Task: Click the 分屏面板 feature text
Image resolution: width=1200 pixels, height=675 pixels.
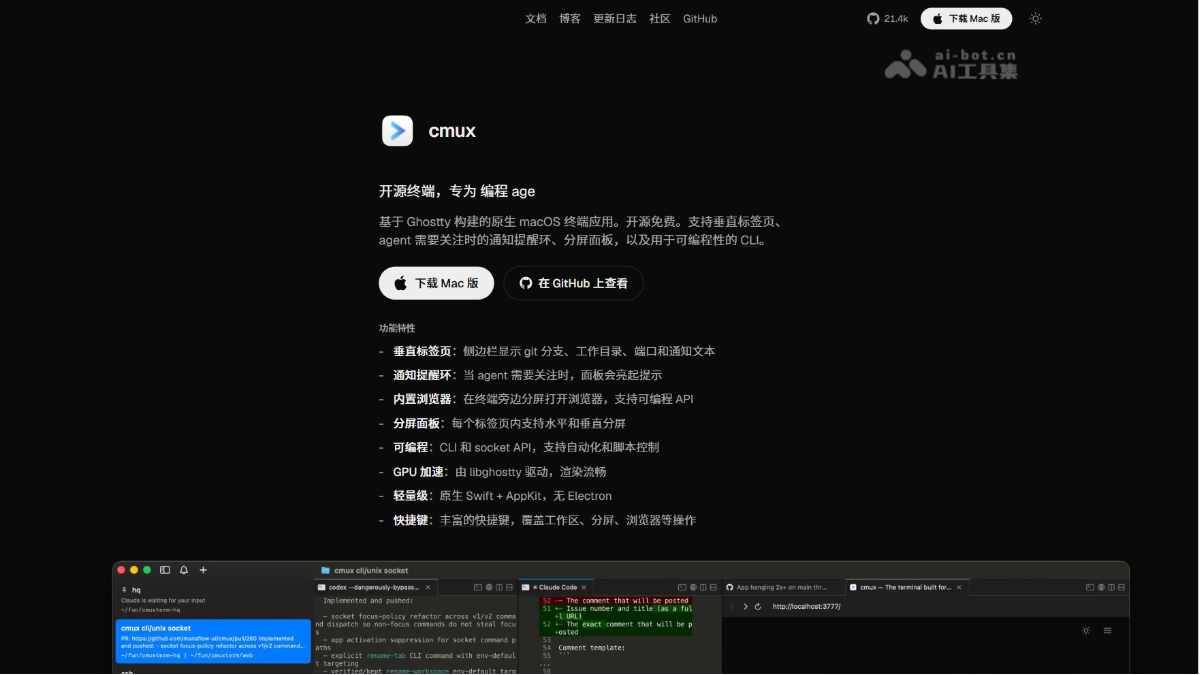Action: click(x=416, y=423)
